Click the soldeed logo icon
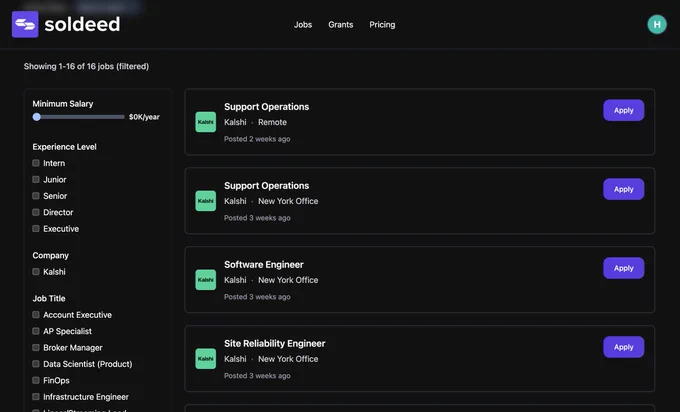 pos(25,24)
